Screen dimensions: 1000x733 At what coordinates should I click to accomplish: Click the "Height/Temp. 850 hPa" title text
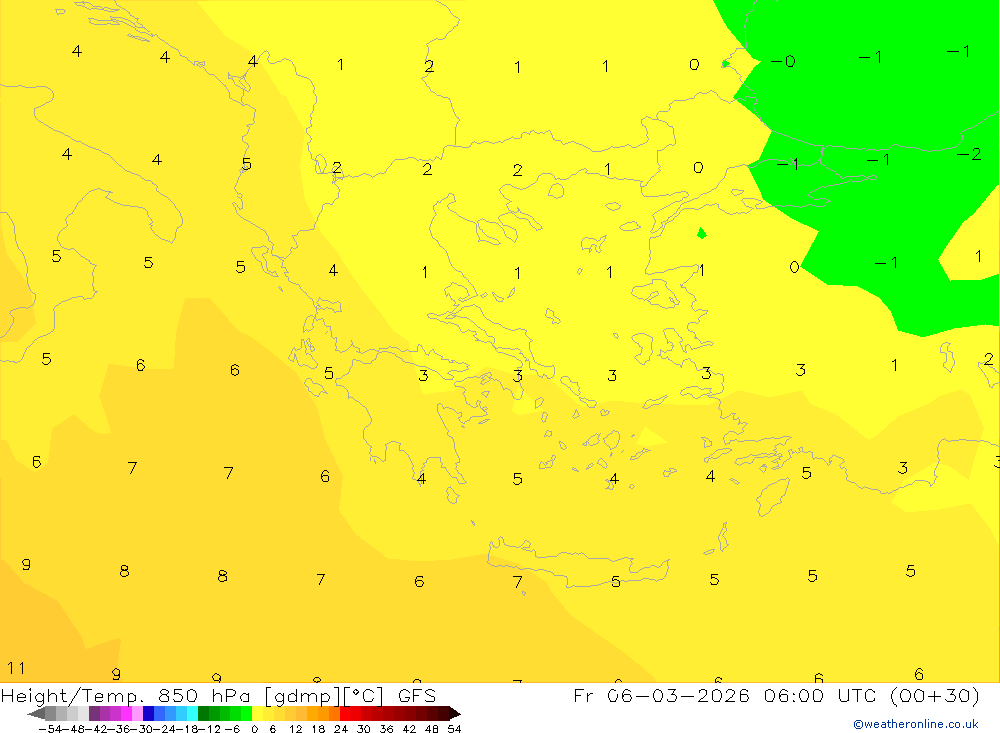(x=127, y=695)
